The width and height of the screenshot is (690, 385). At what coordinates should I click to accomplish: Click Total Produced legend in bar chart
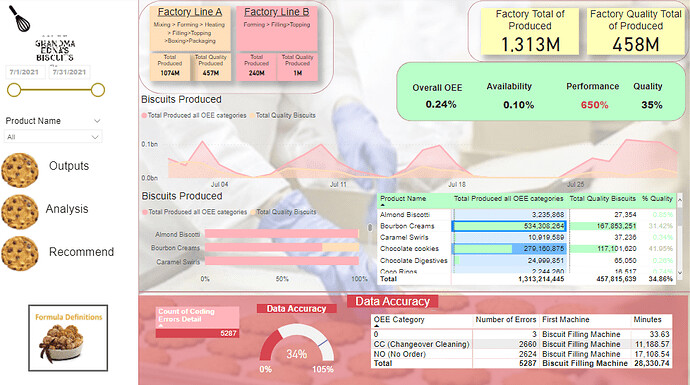click(195, 212)
